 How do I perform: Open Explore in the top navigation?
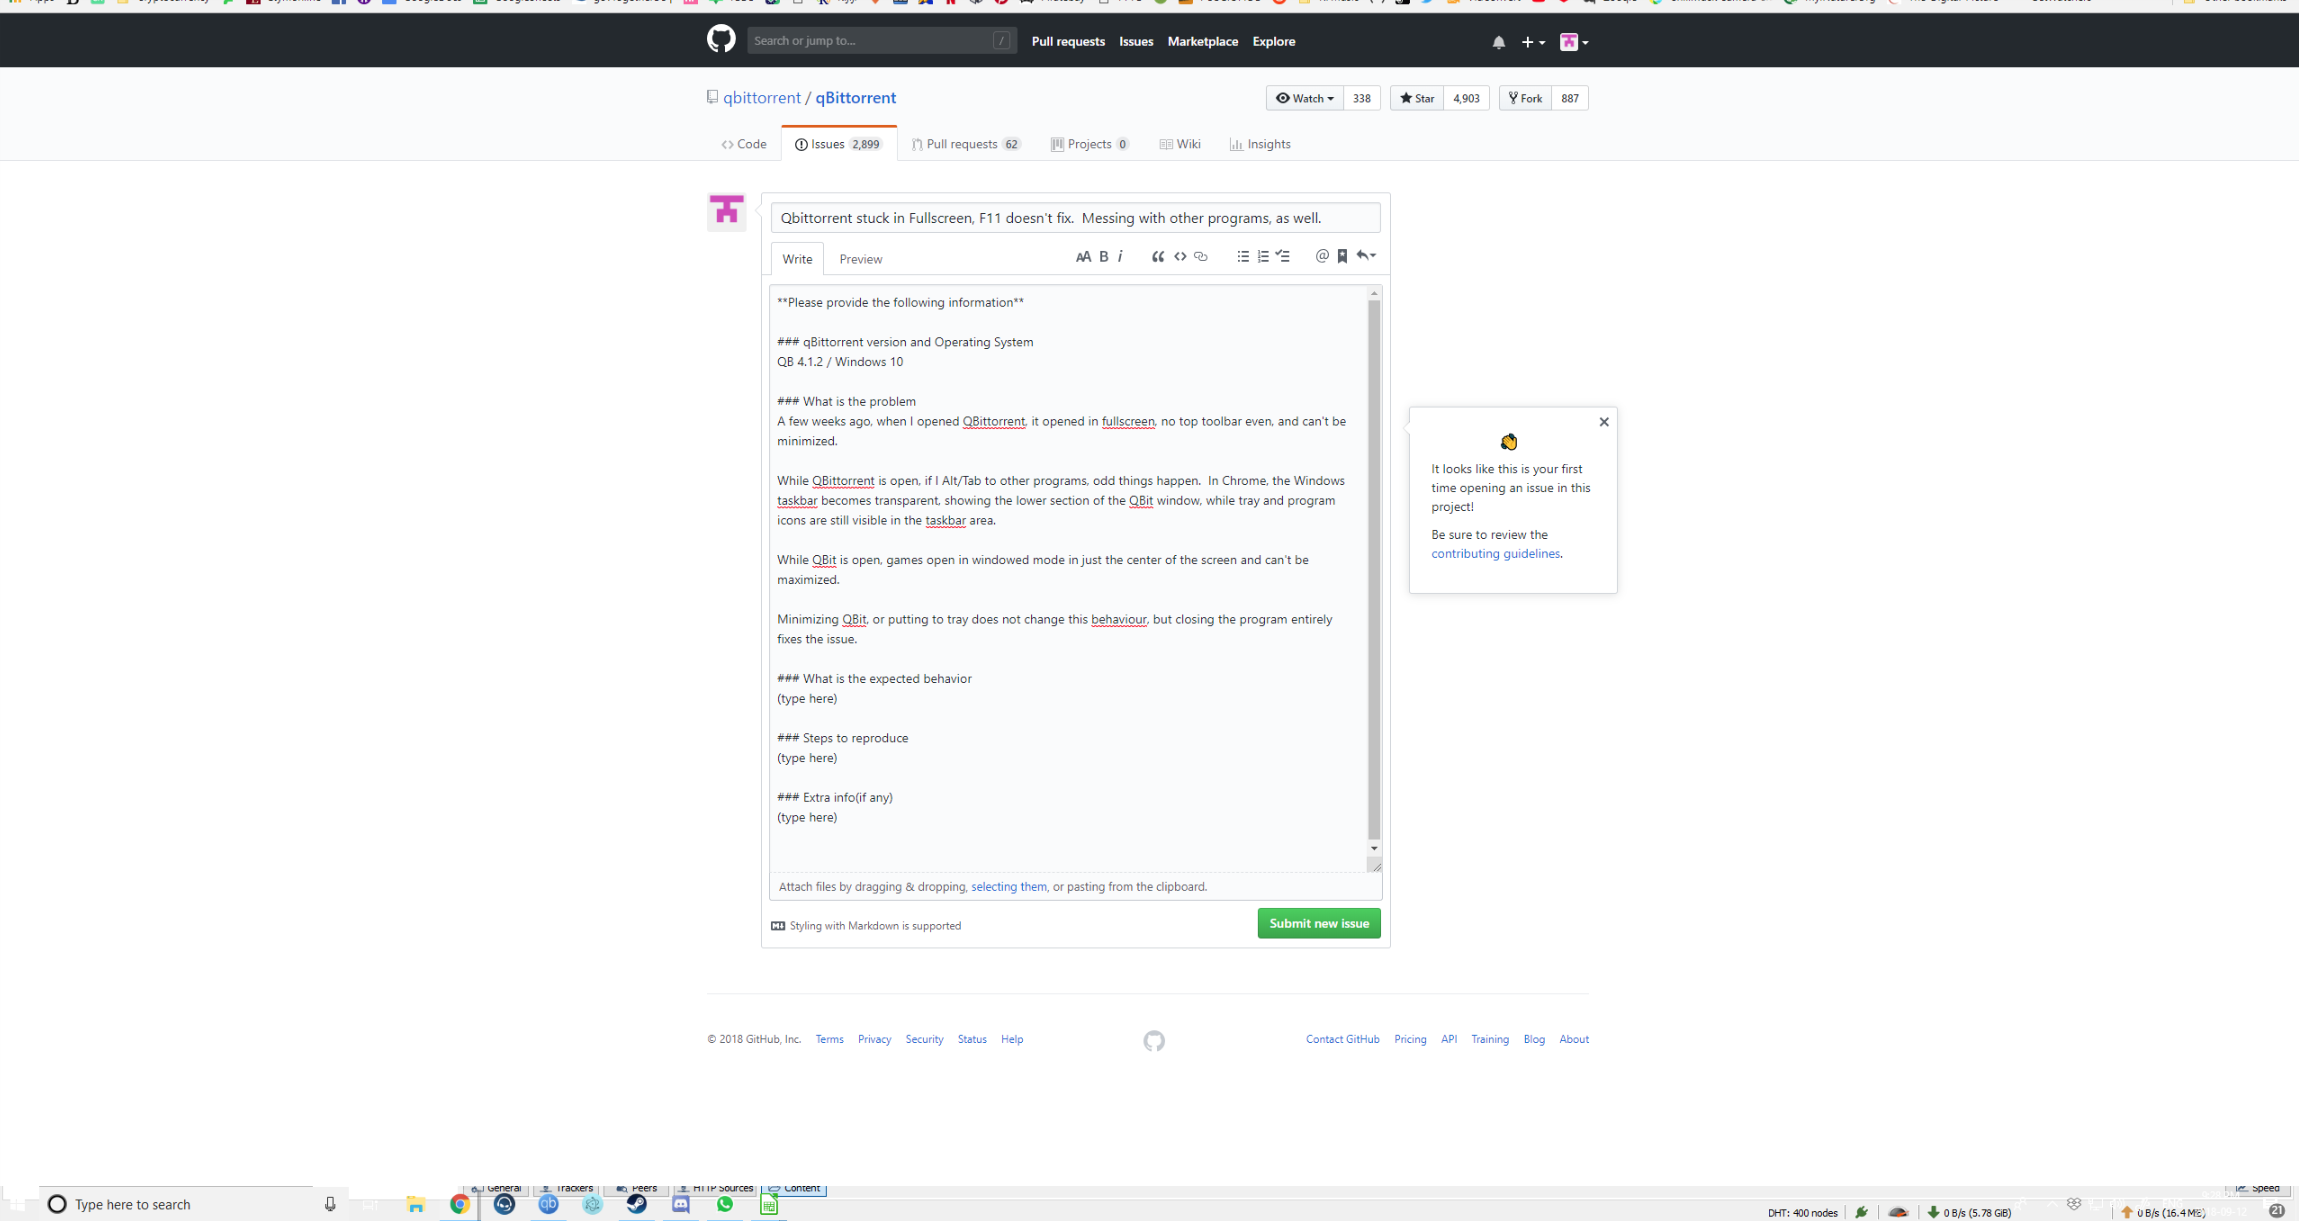click(1274, 41)
